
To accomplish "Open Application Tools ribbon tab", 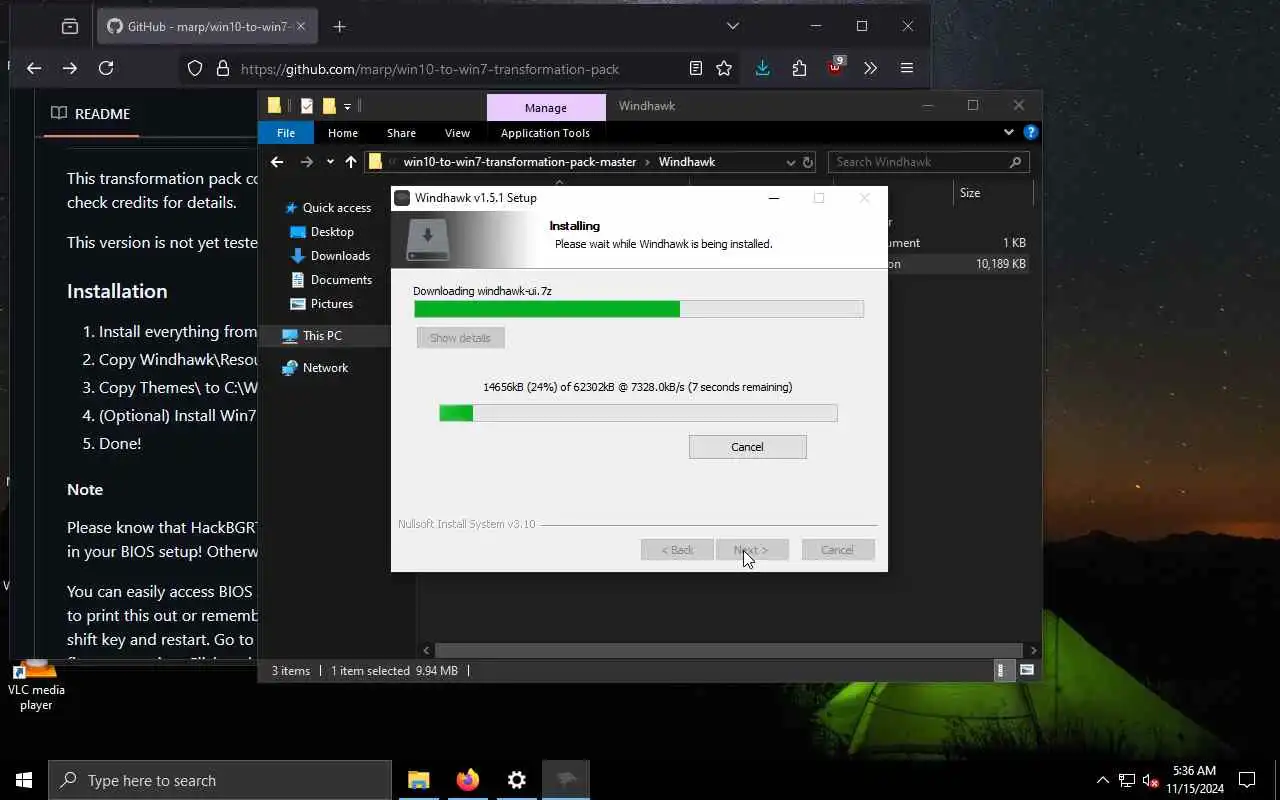I will tap(545, 133).
